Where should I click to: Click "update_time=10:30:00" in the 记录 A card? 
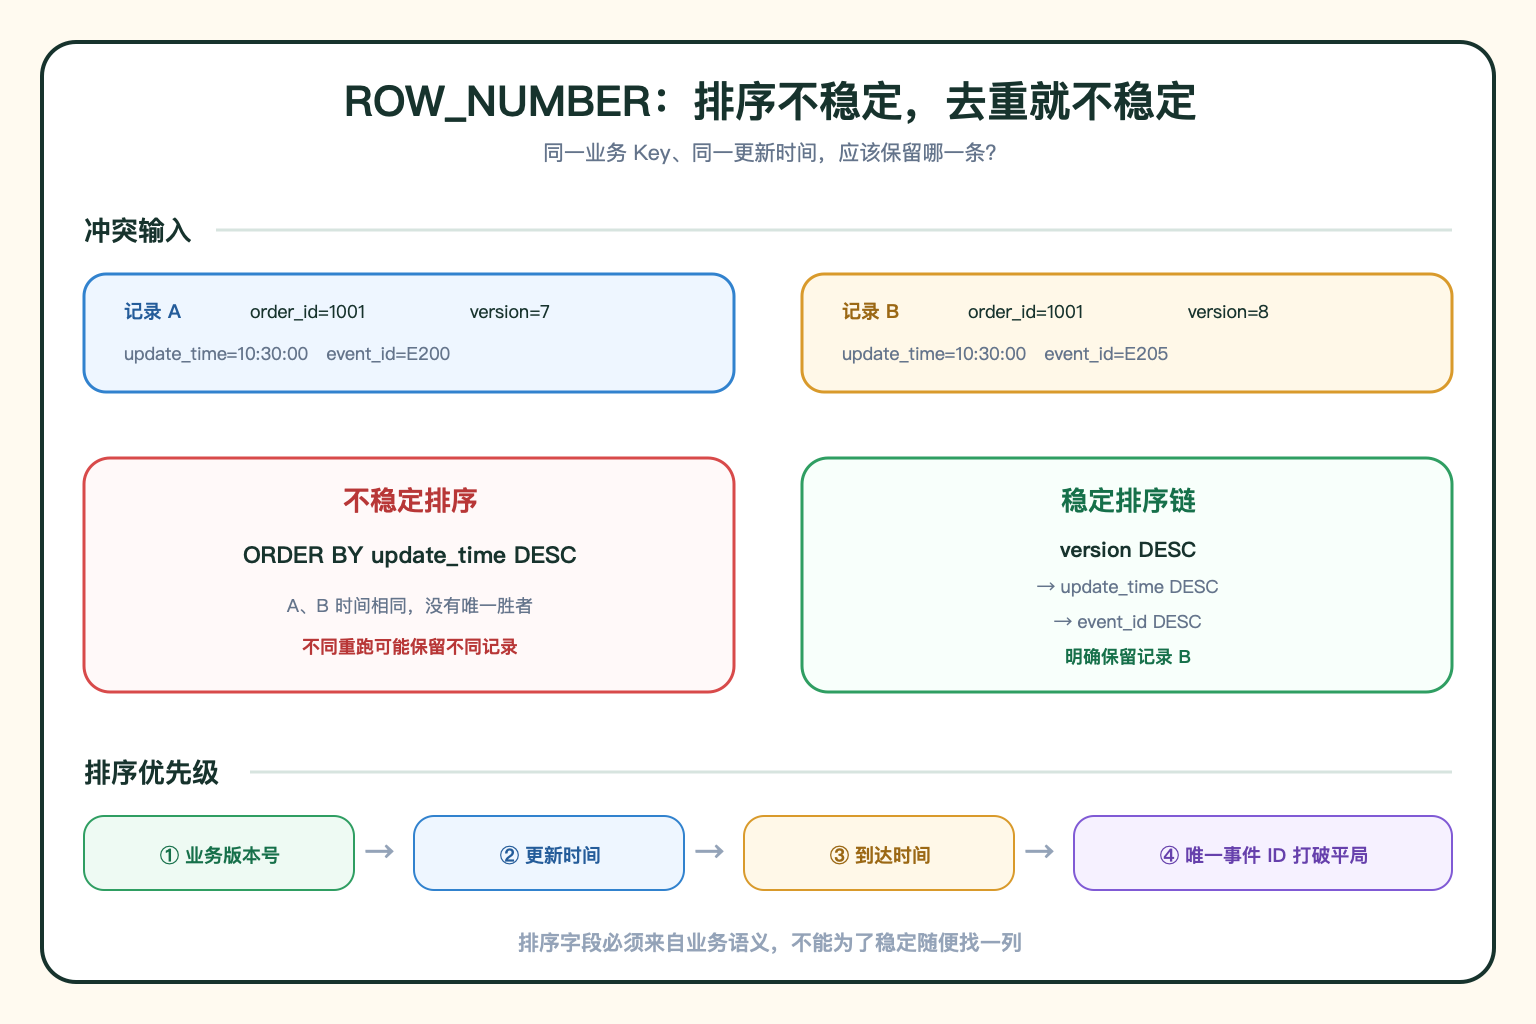(x=216, y=354)
